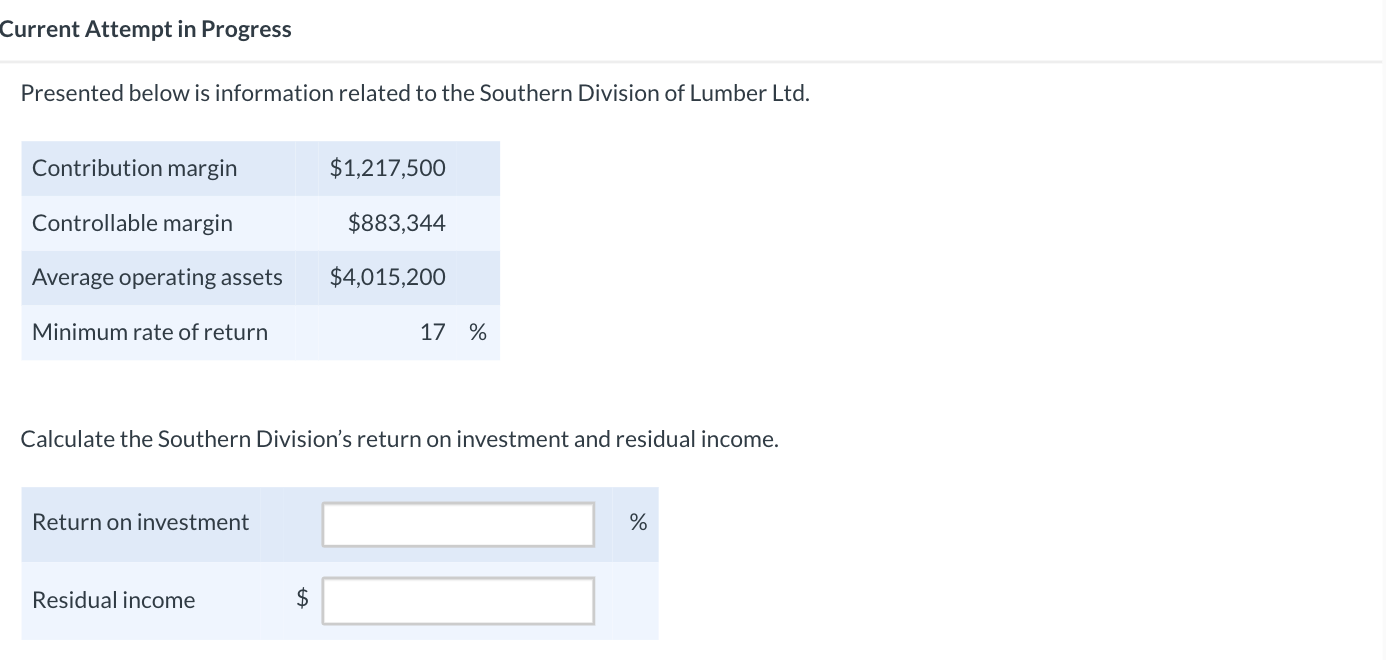1386x660 pixels.
Task: Click the percent sign beside 17
Action: click(x=478, y=332)
